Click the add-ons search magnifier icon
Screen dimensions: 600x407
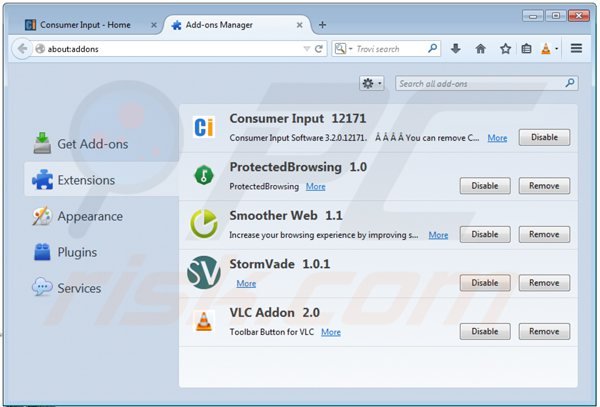click(x=570, y=83)
